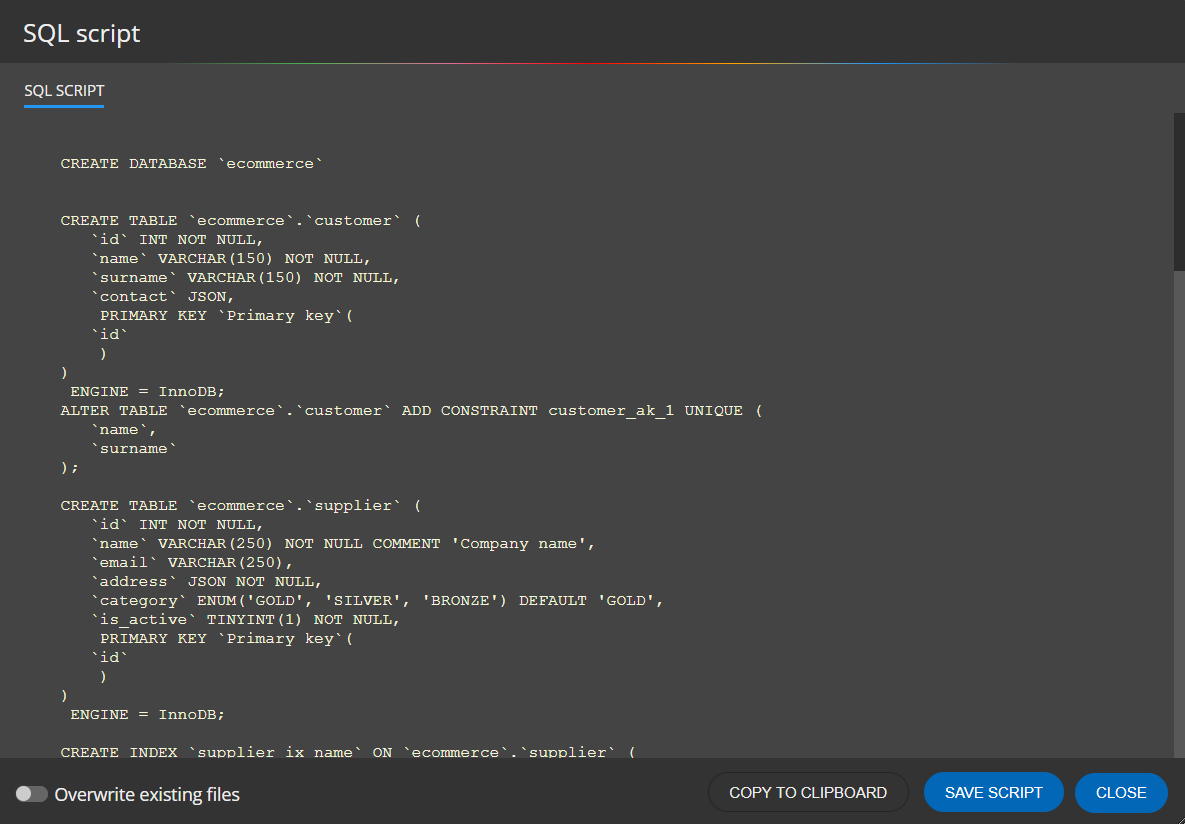The height and width of the screenshot is (824, 1185).
Task: Save the script with SAVE SCRIPT button
Action: (993, 792)
